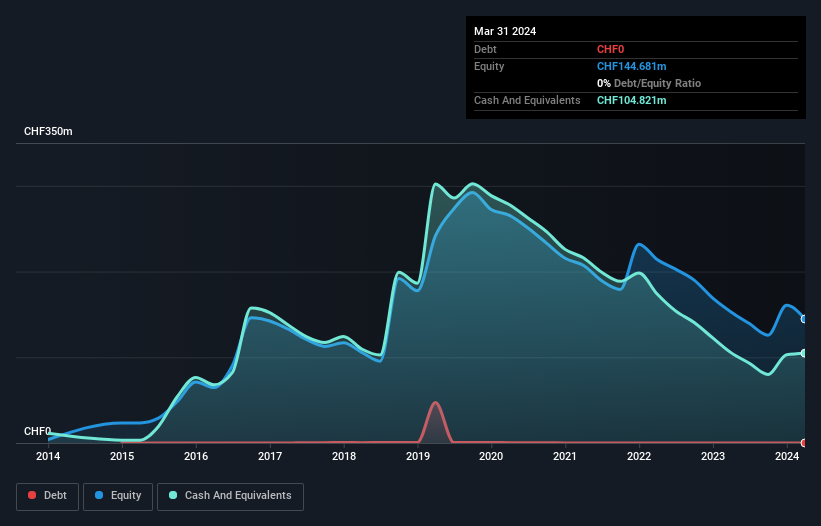Viewport: 821px width, 526px height.
Task: Click the red Debt endpoint marker
Action: [x=803, y=443]
